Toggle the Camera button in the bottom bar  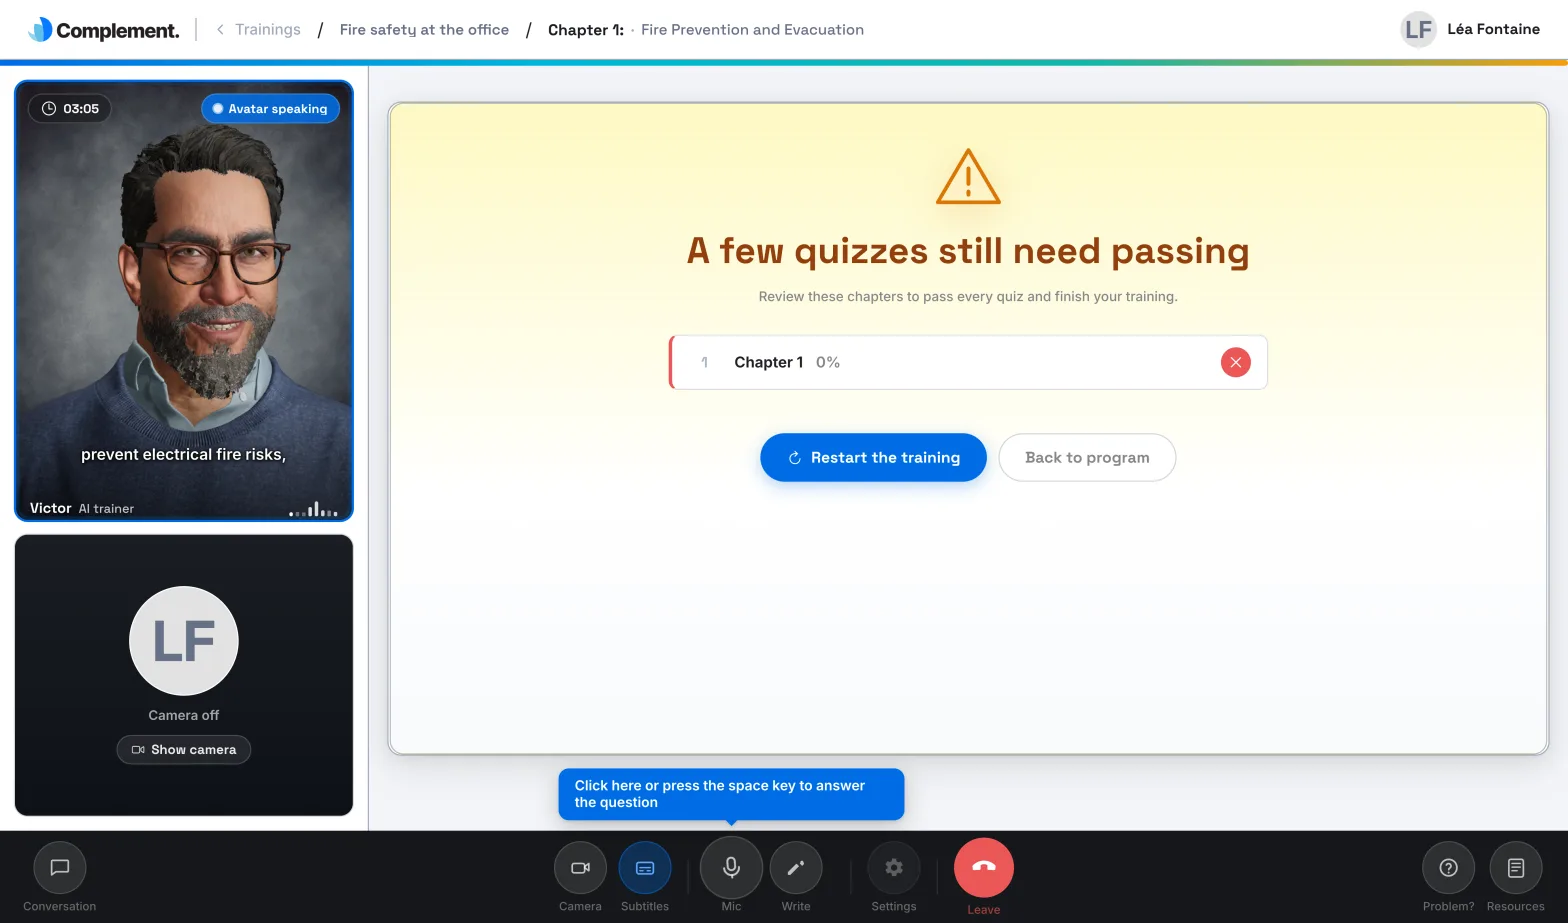[x=580, y=868]
